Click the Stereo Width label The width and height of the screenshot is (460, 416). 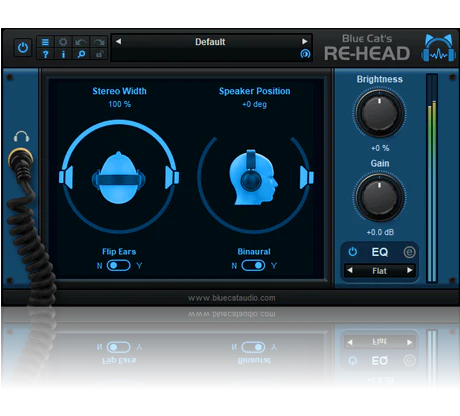pos(119,91)
